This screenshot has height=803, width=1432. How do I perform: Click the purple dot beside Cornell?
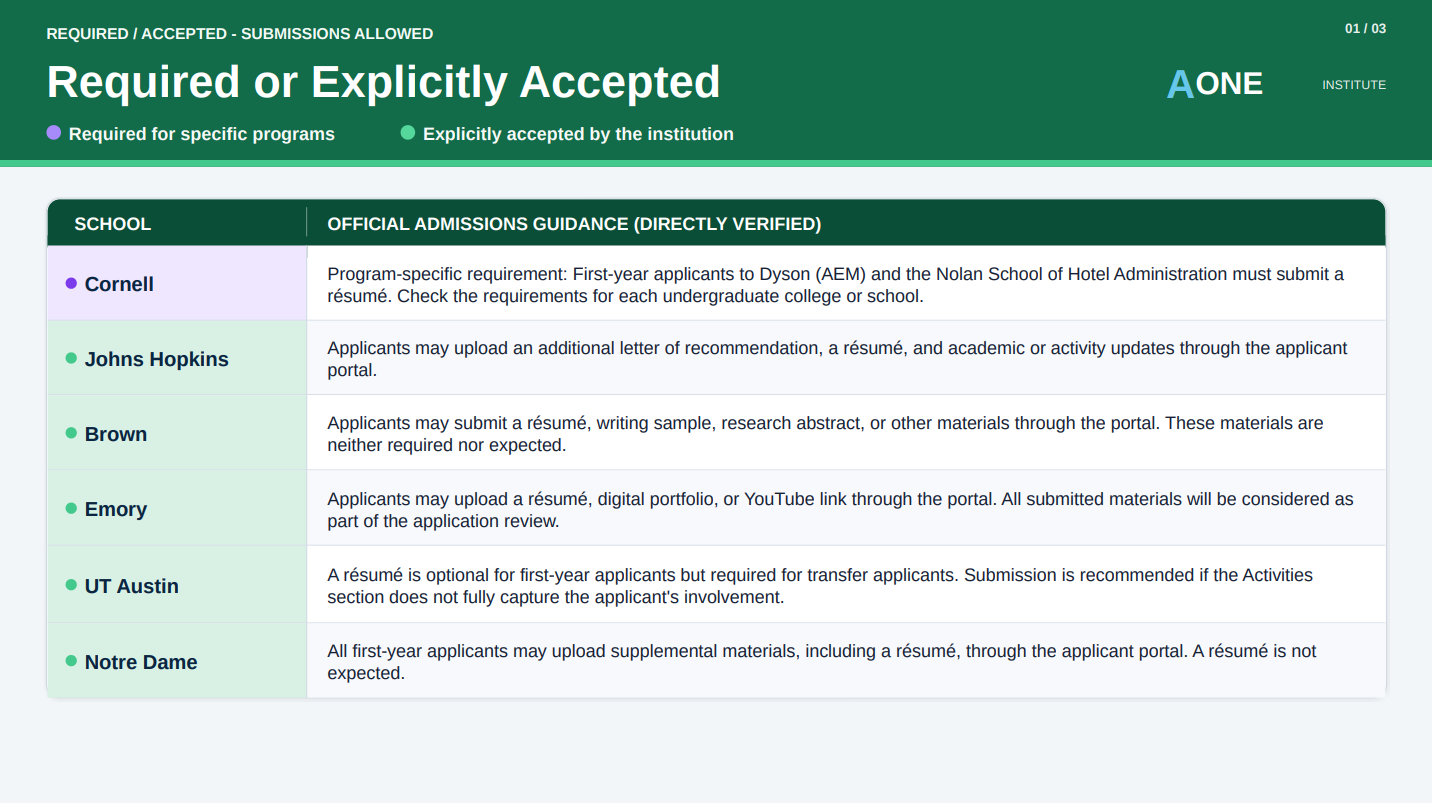pos(71,283)
